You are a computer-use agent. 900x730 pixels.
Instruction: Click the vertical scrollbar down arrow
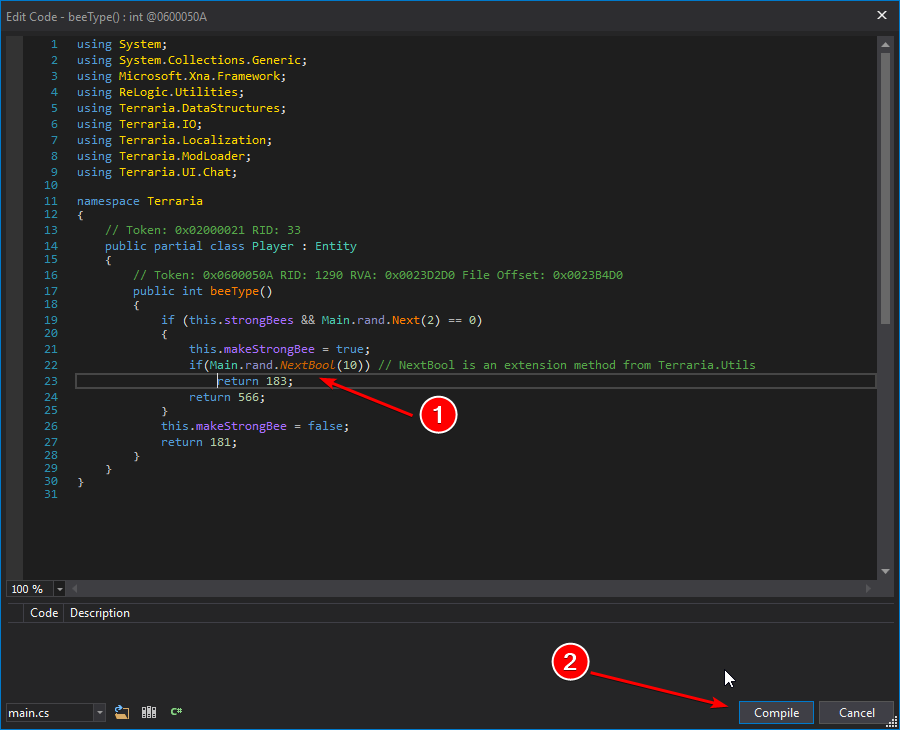click(x=885, y=571)
